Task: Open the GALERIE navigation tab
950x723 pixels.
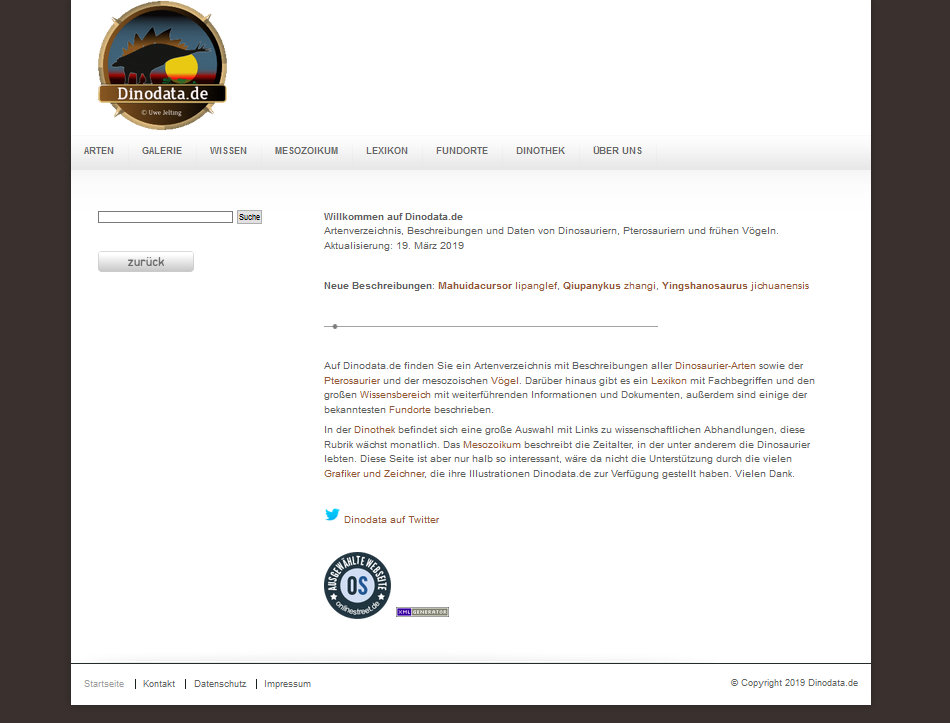Action: coord(162,151)
